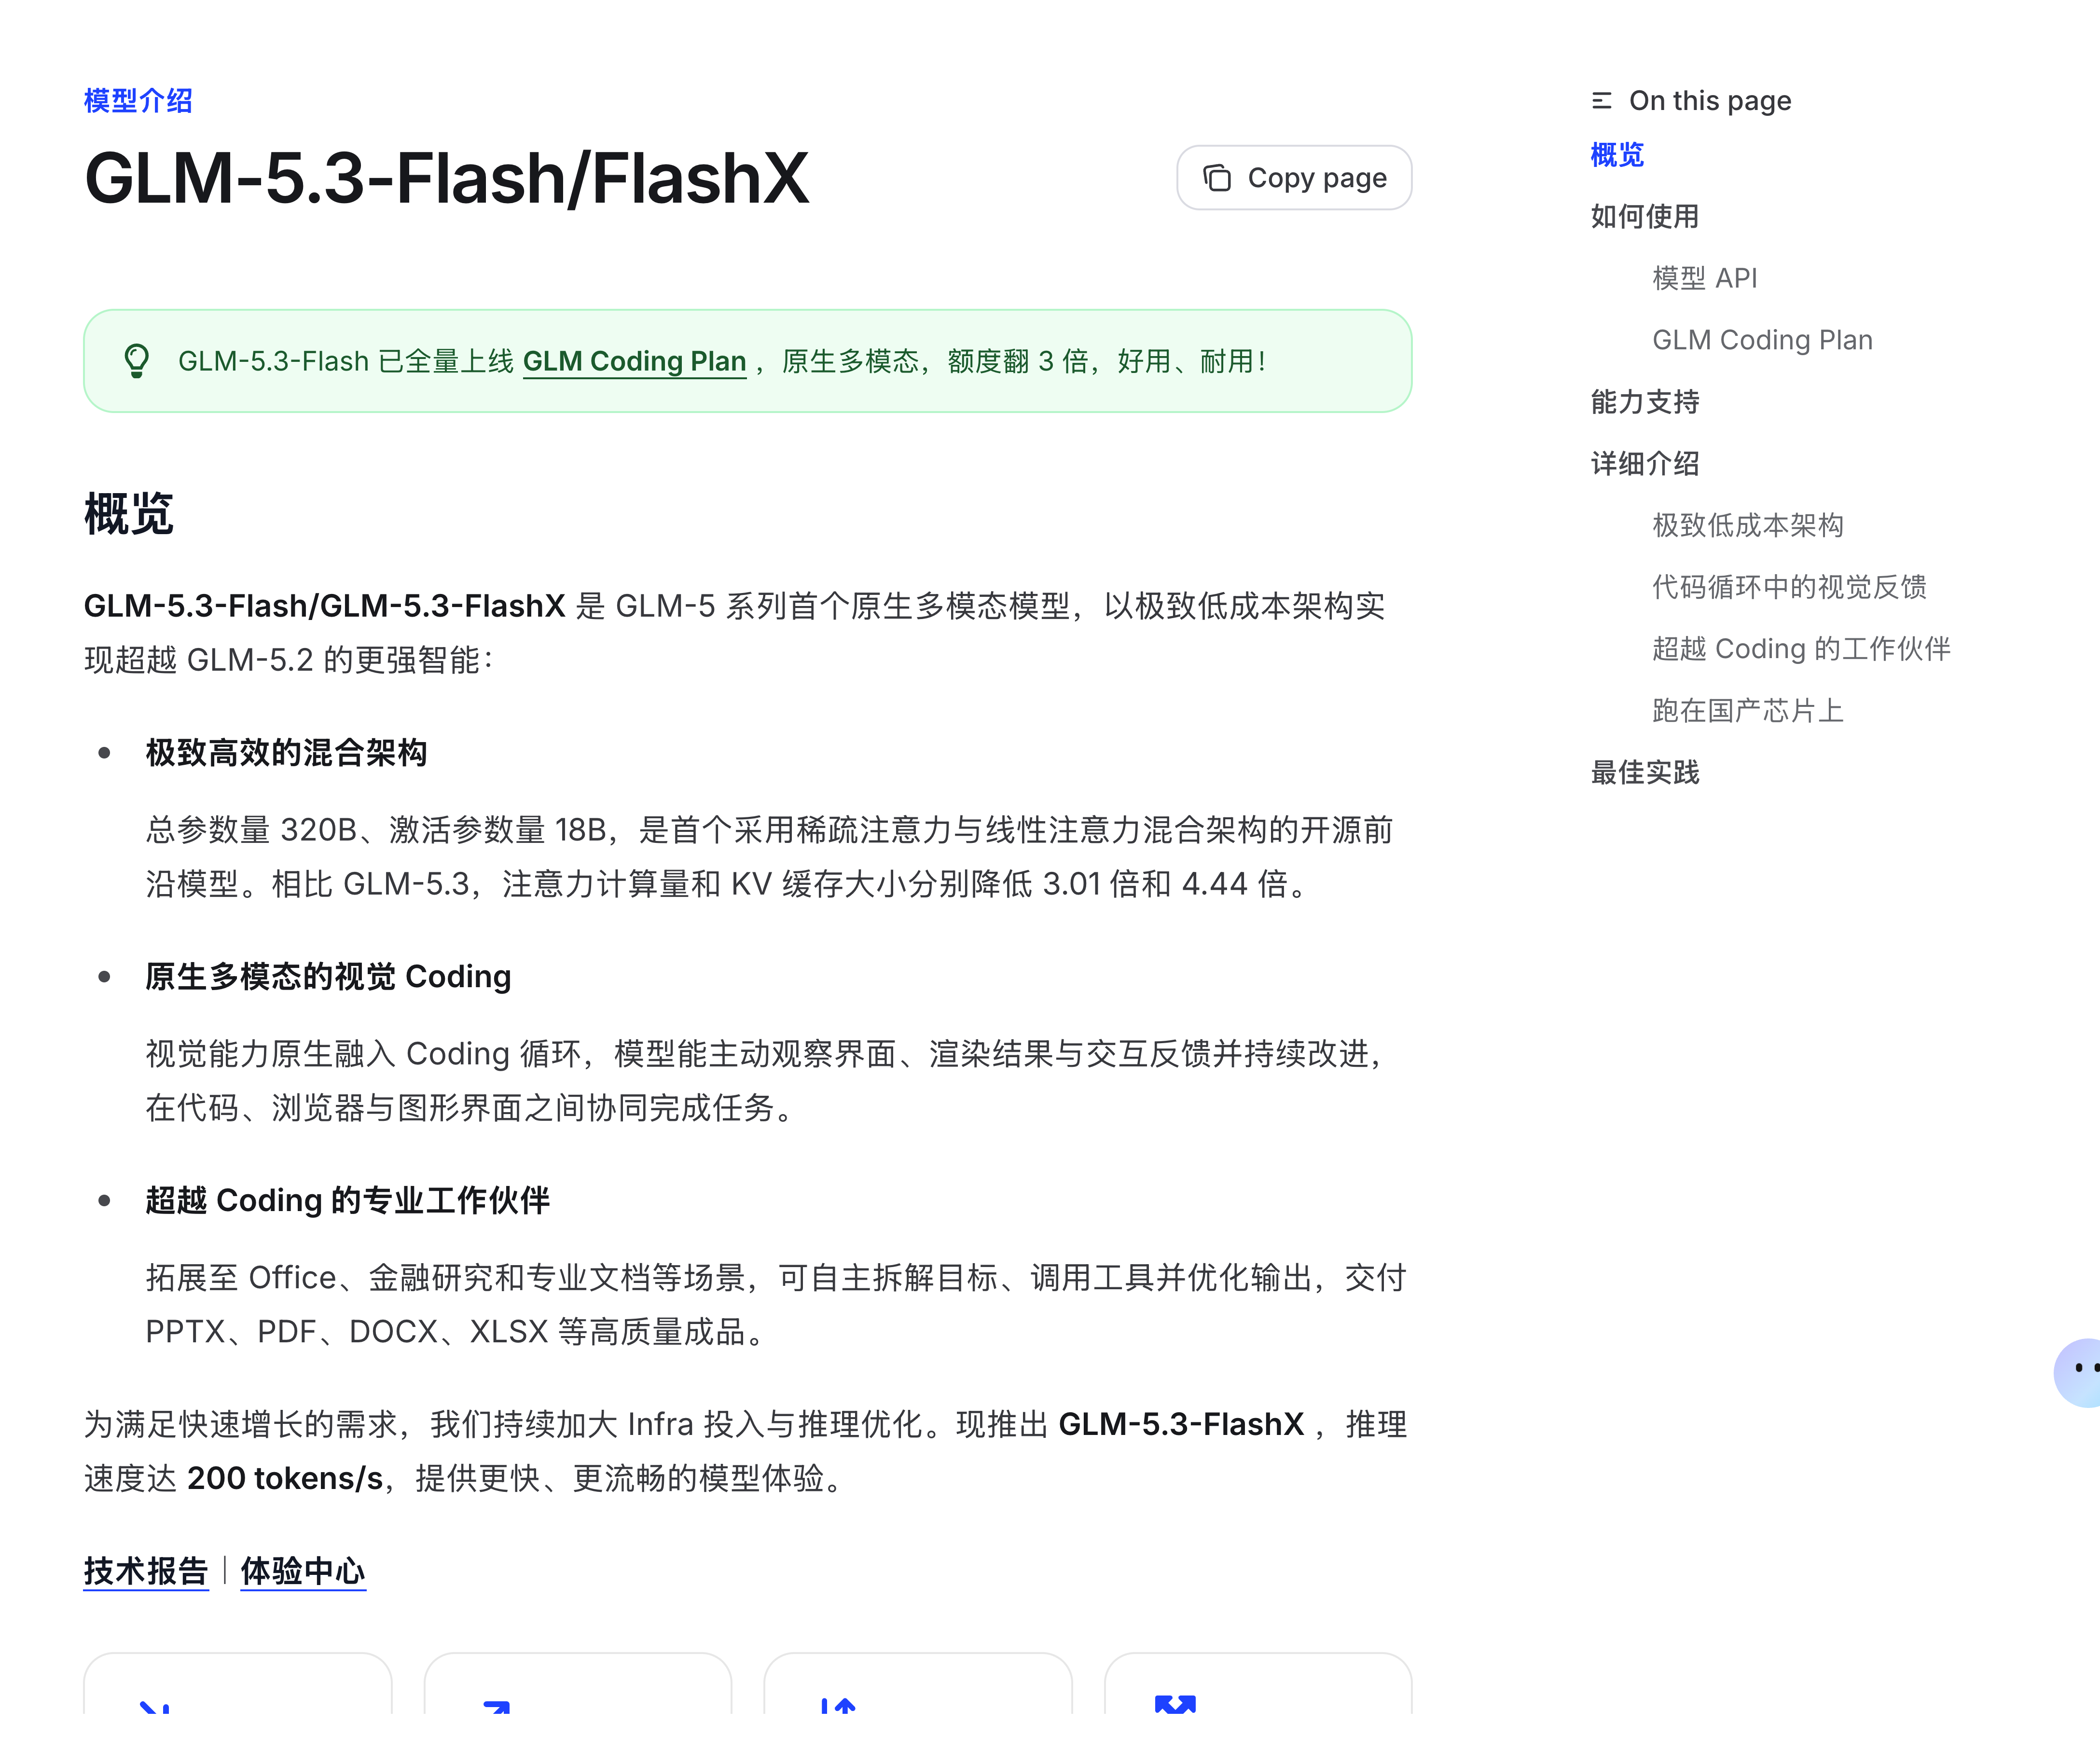Click the GLM-5.3-Flash/FlashX page title

point(446,179)
